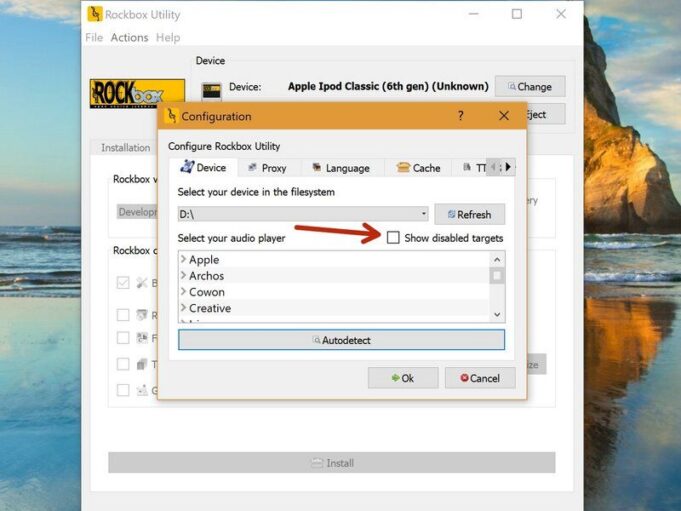Screen dimensions: 681x511
Task: Expand the Creative tree node
Action: click(183, 307)
